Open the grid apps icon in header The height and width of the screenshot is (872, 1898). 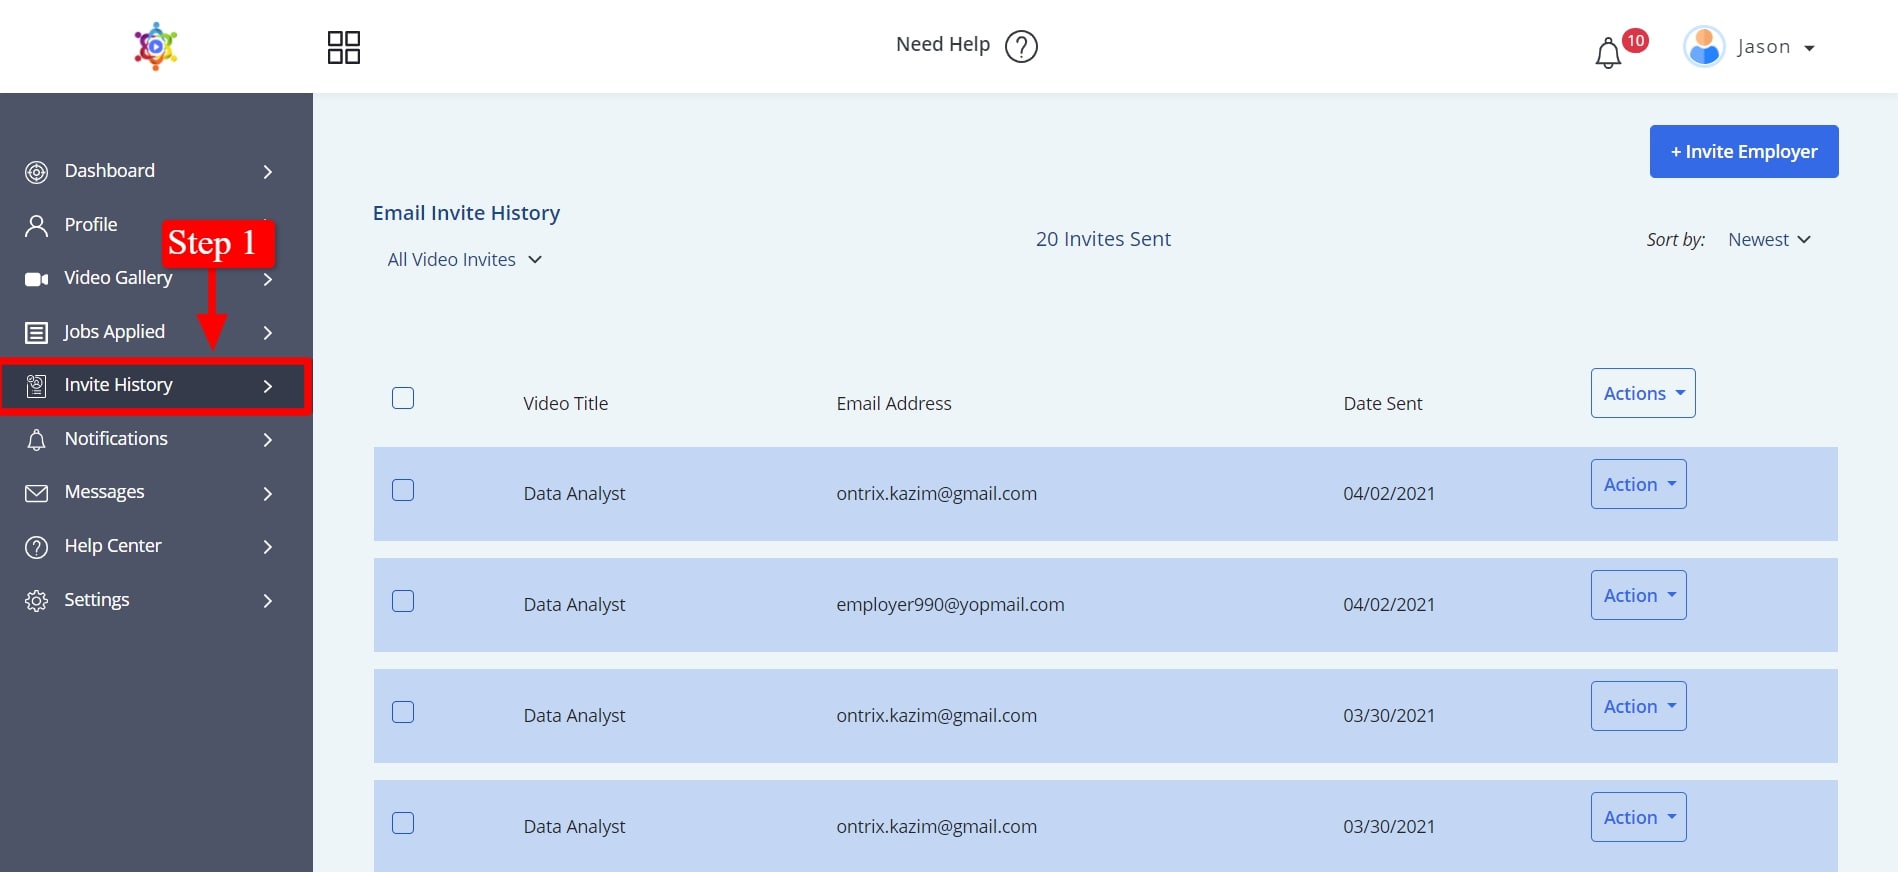[x=343, y=47]
